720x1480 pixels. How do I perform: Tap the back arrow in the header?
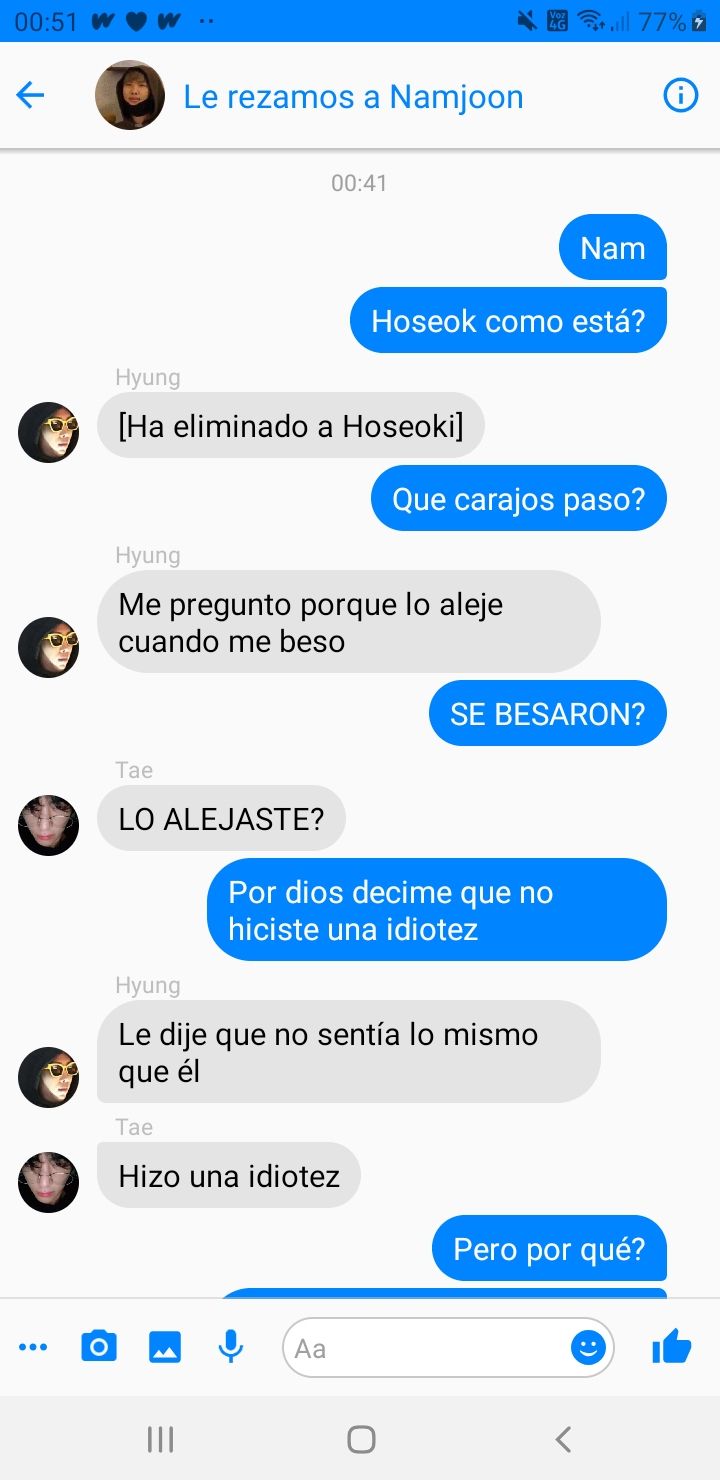[x=31, y=96]
